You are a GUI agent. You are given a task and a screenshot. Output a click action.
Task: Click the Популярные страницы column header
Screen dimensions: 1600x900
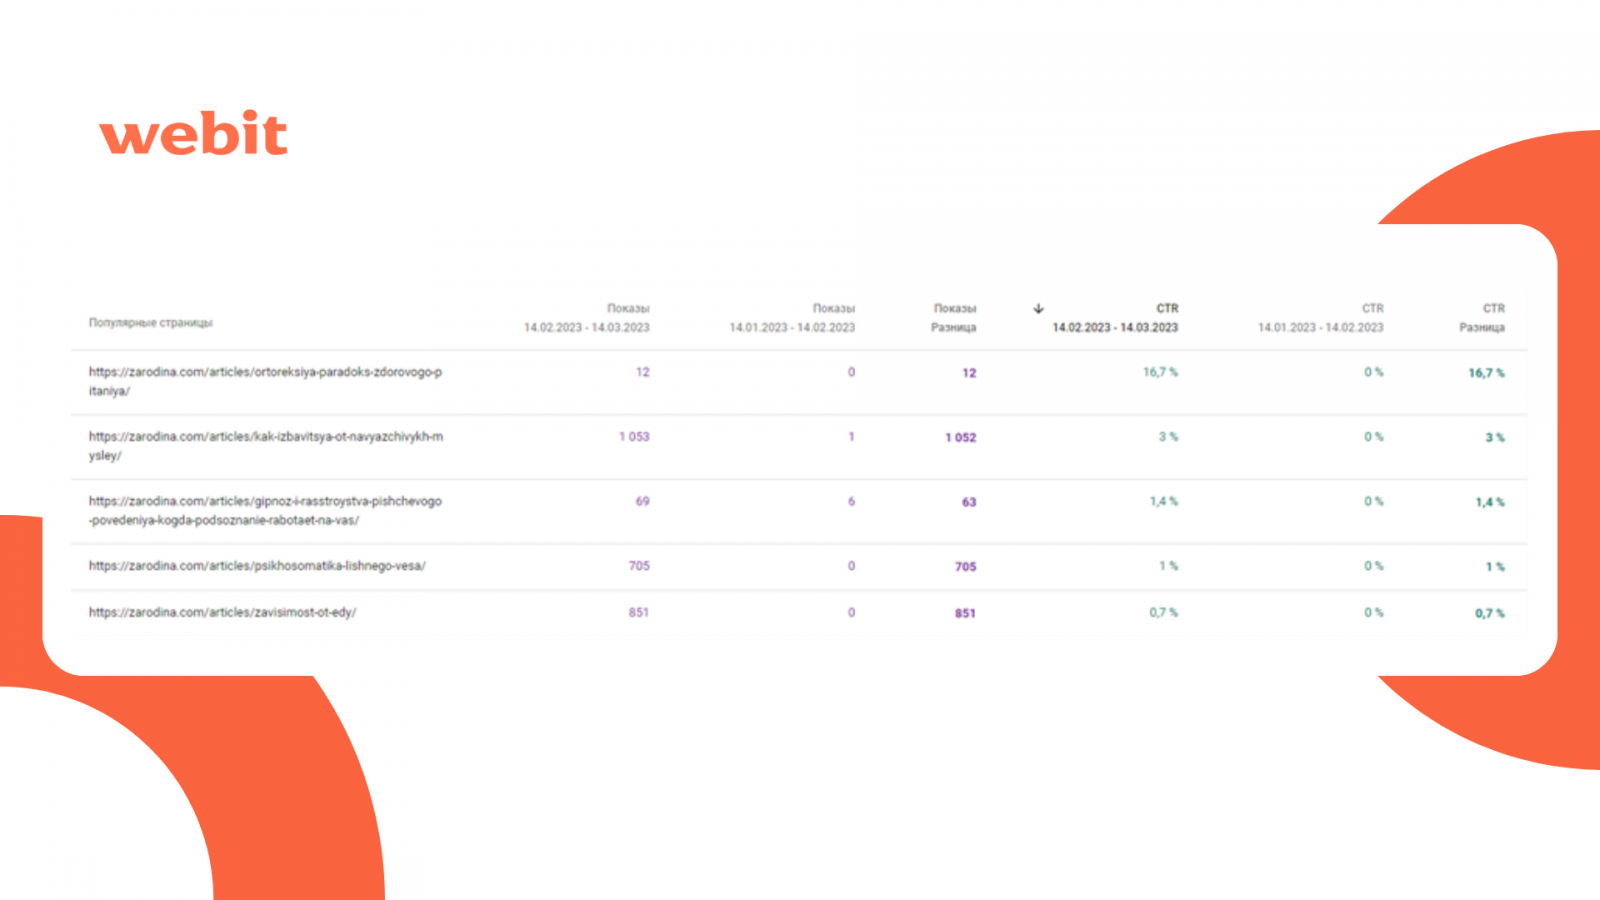point(151,323)
